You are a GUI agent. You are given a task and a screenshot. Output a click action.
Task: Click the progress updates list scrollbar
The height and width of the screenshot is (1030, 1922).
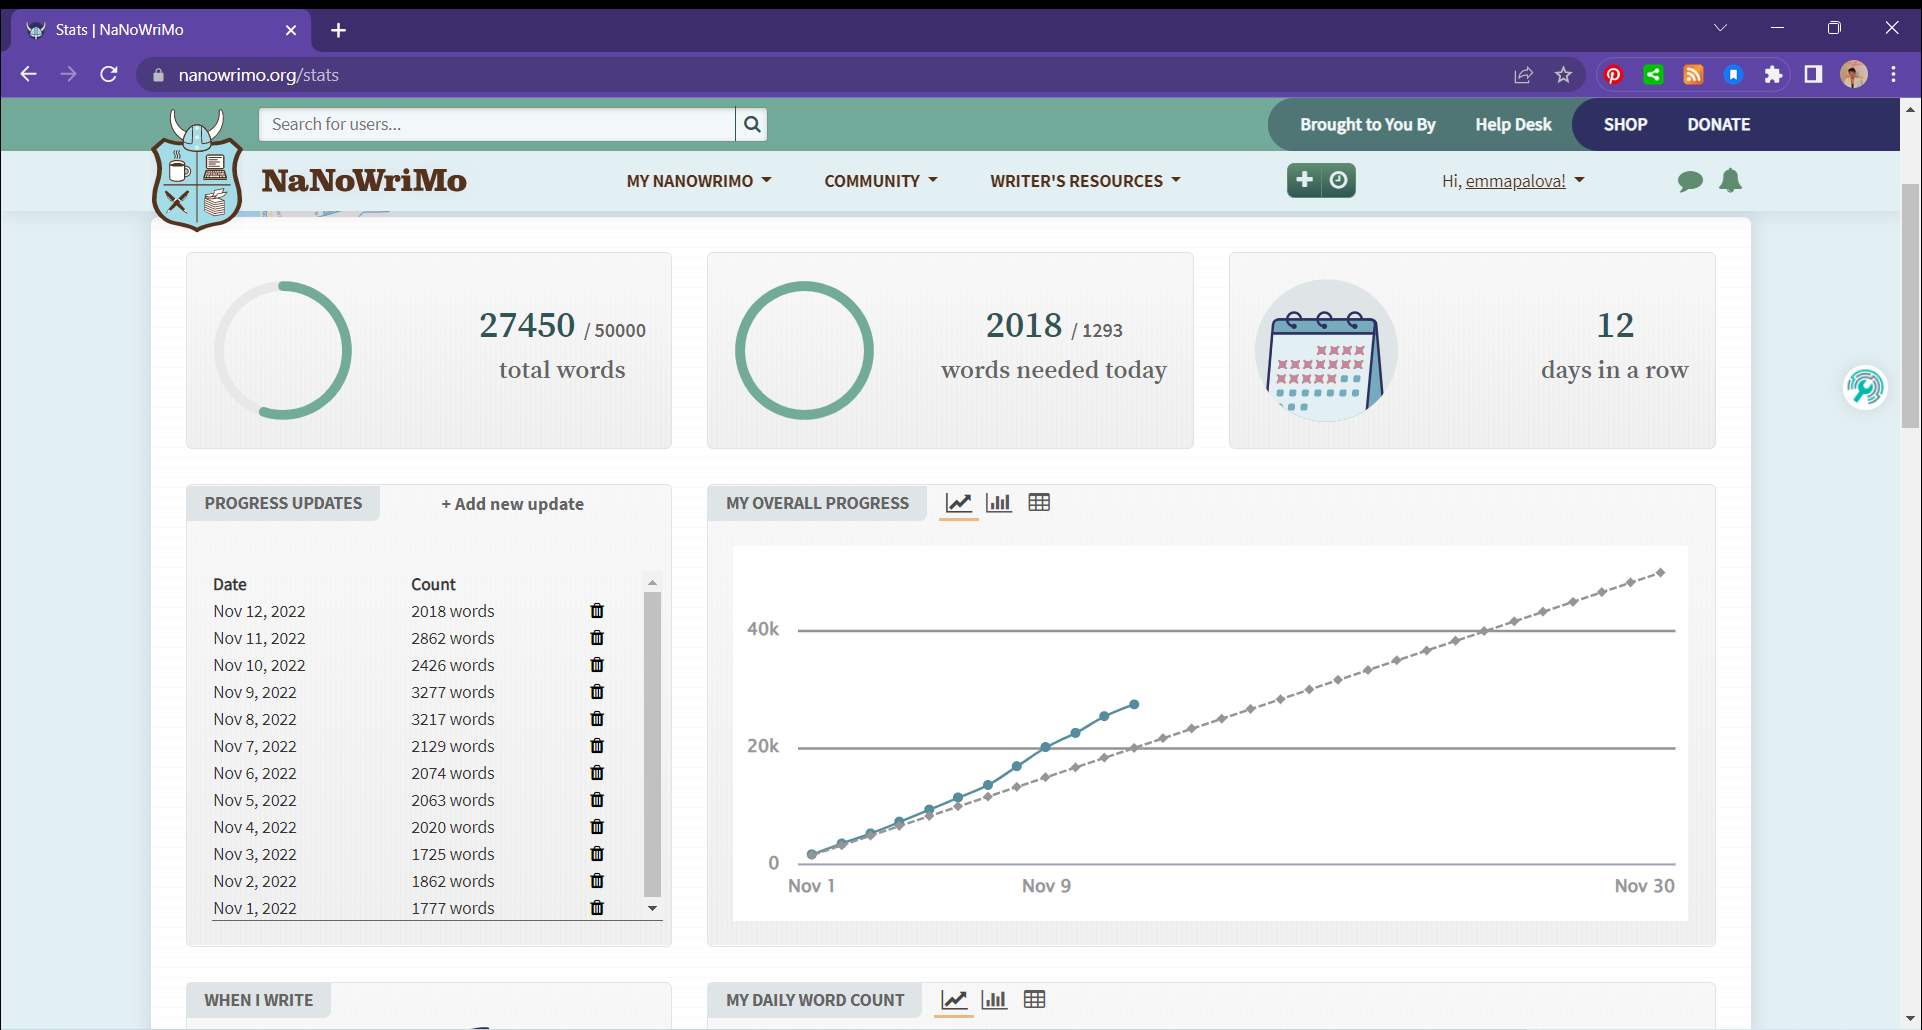point(652,744)
